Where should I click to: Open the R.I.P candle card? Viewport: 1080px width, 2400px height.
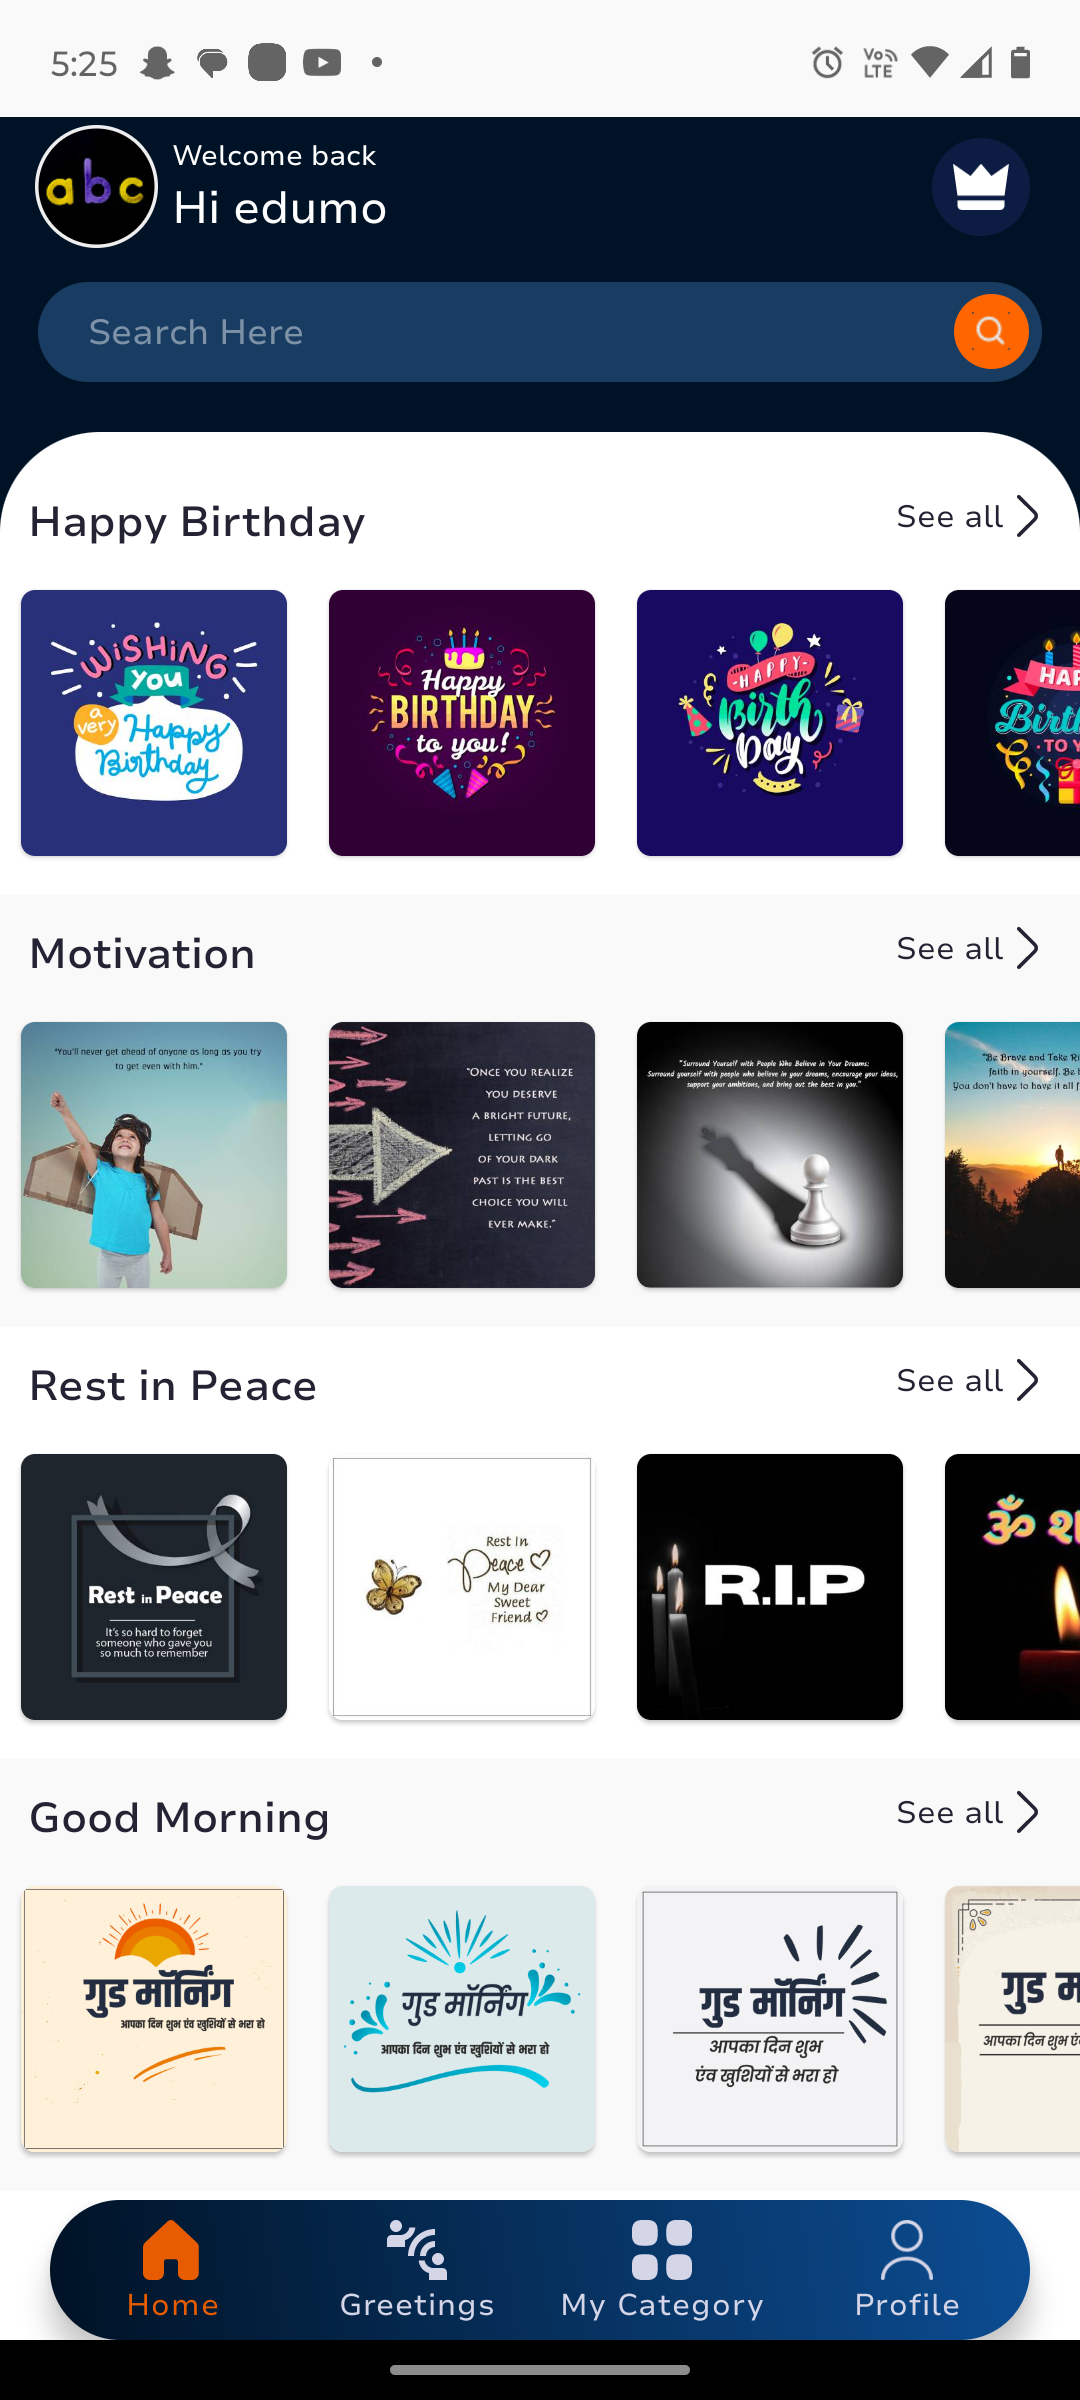(x=770, y=1587)
